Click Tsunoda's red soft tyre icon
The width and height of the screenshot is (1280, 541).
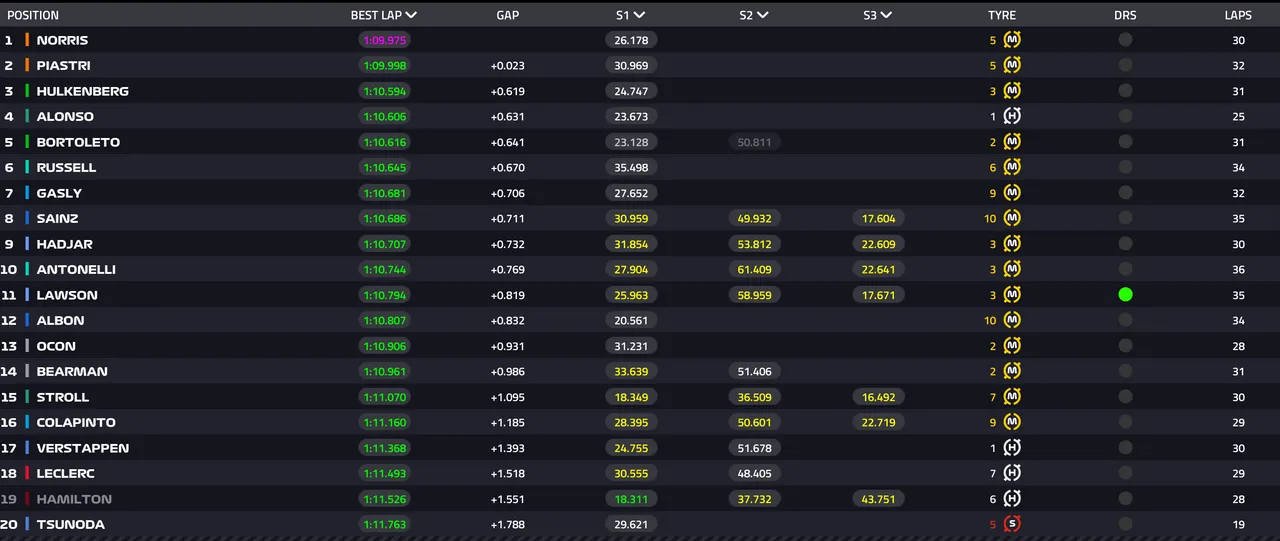[1012, 524]
